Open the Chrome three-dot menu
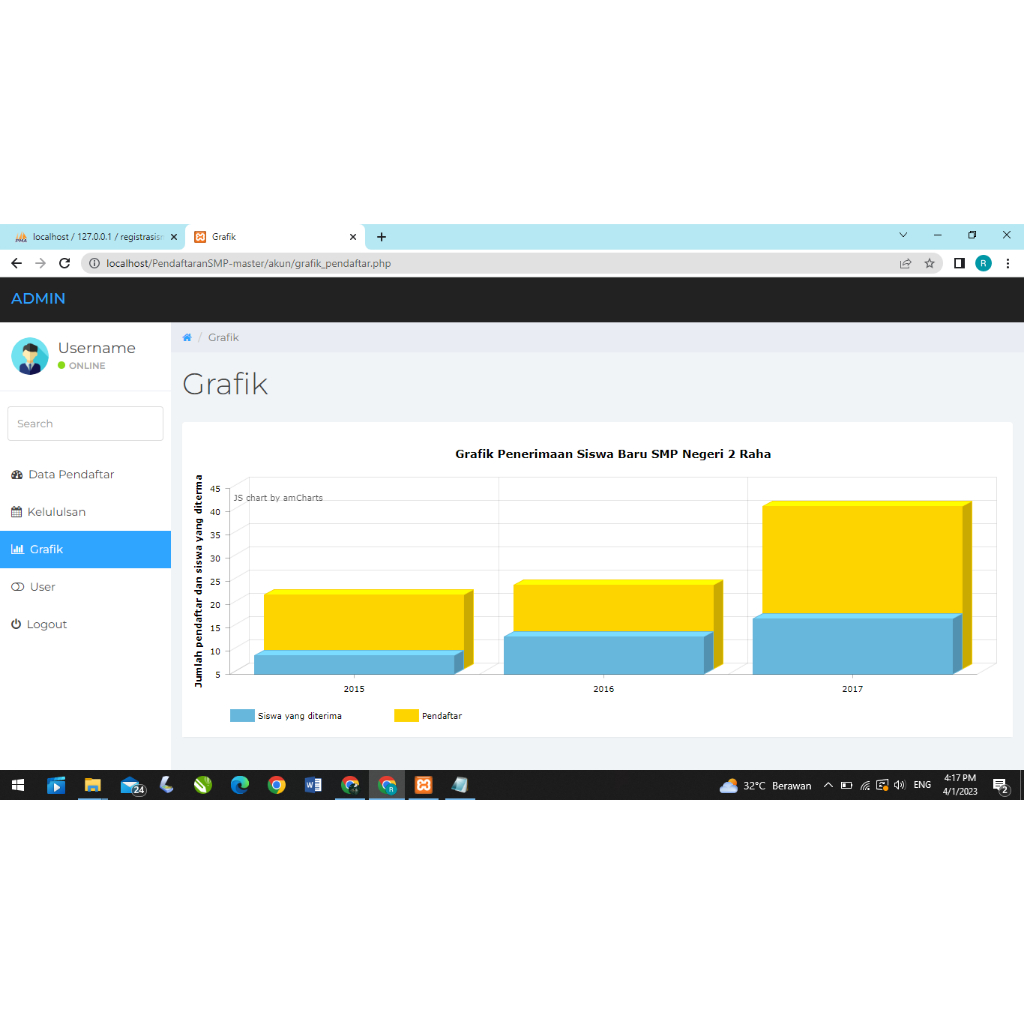The width and height of the screenshot is (1024, 1024). point(1007,264)
